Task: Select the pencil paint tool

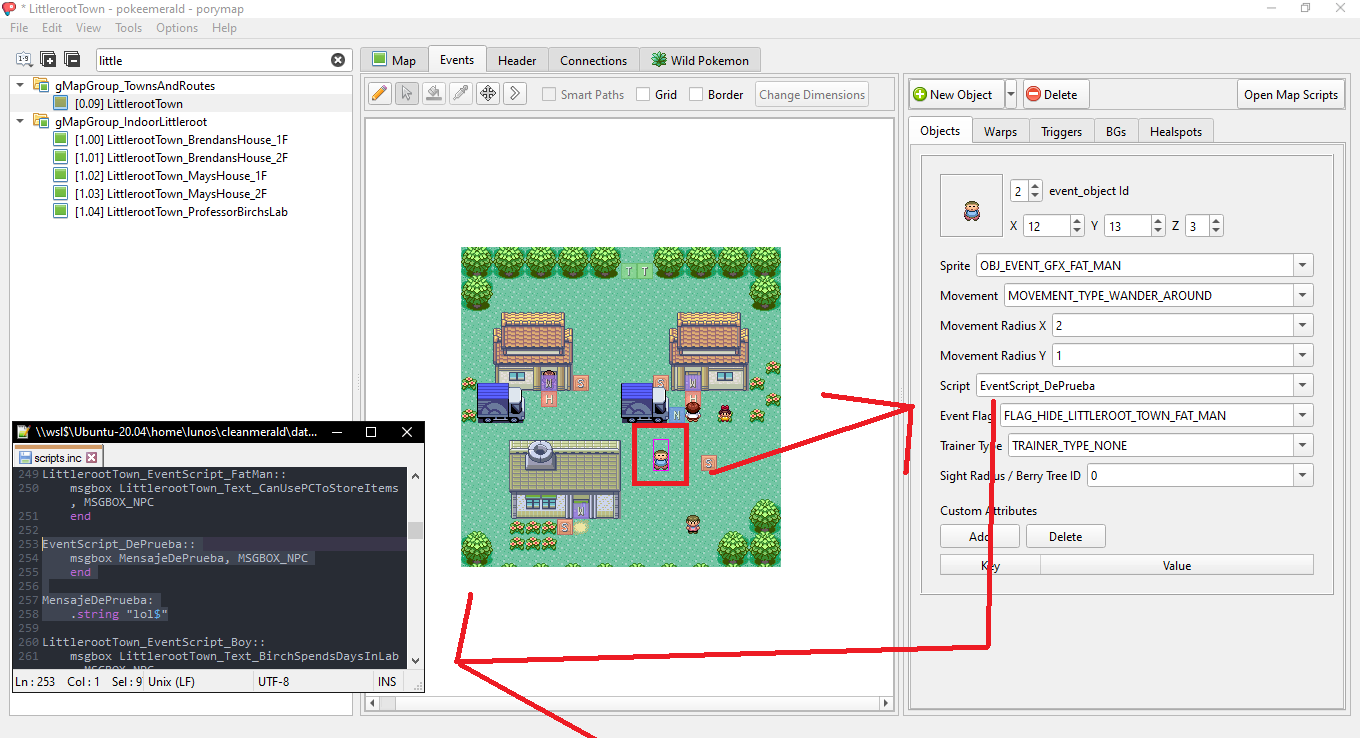Action: pyautogui.click(x=379, y=94)
